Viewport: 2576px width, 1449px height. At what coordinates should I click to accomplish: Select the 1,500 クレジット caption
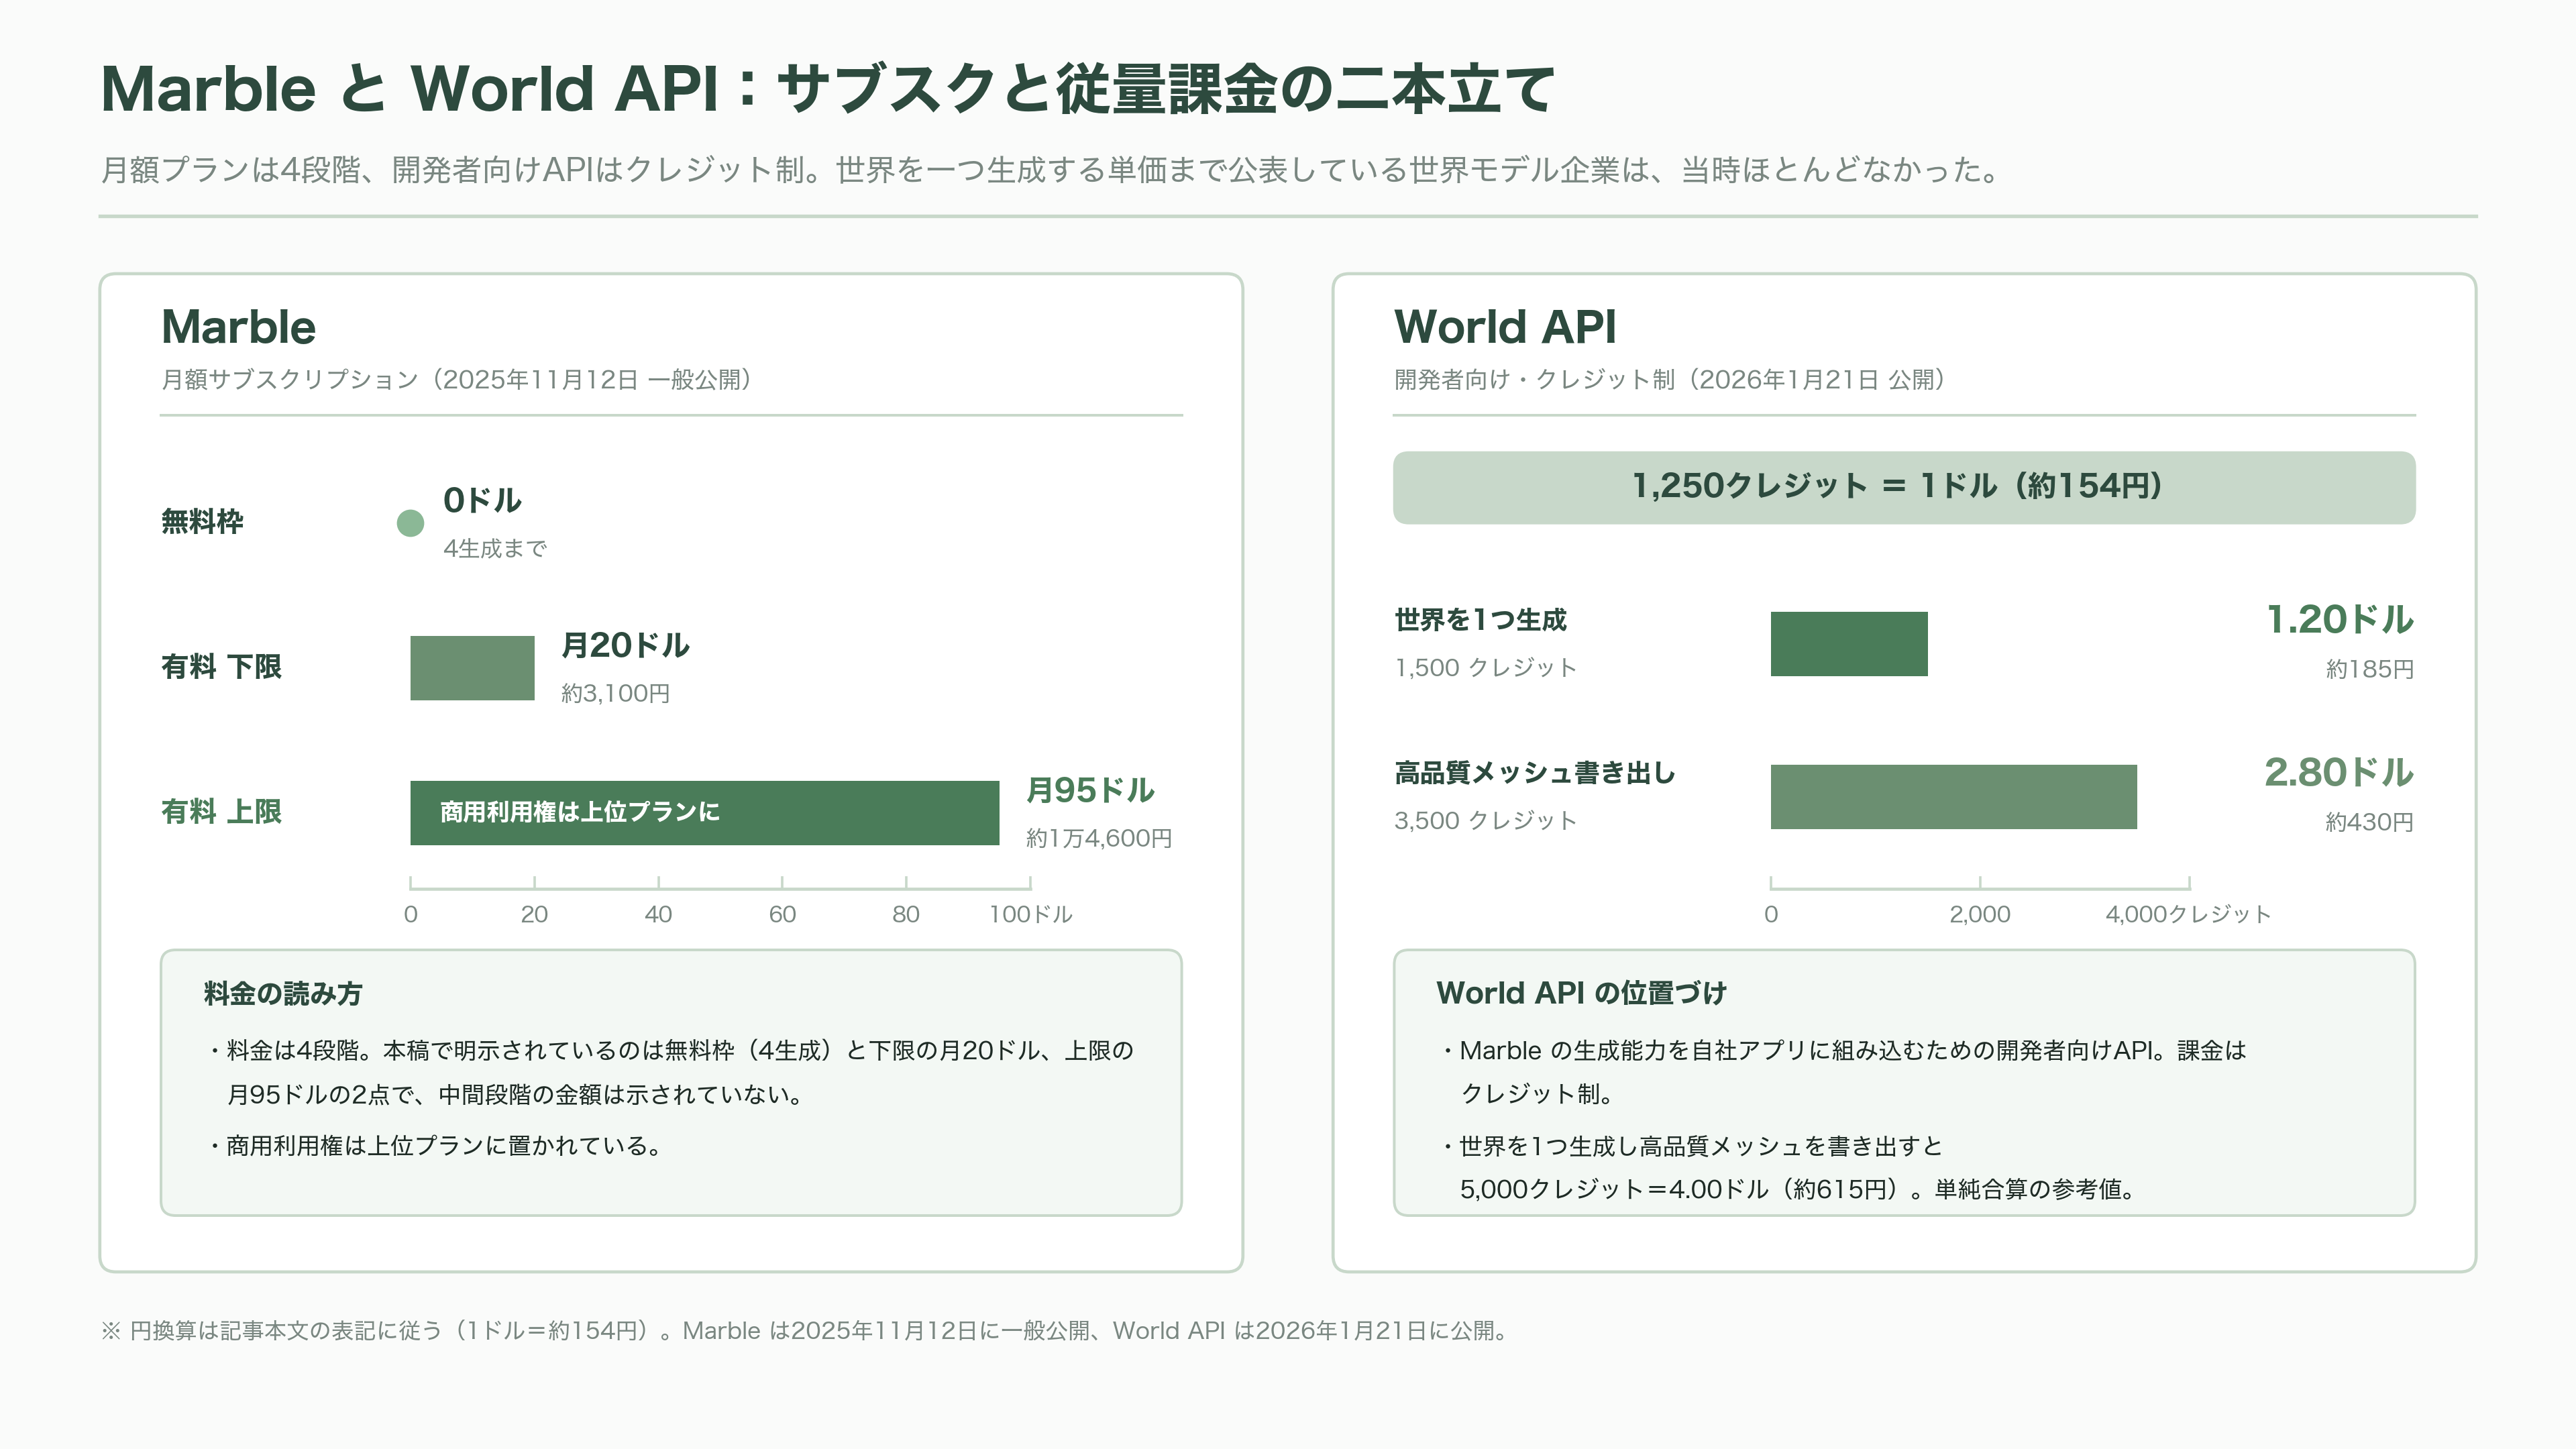[1485, 667]
